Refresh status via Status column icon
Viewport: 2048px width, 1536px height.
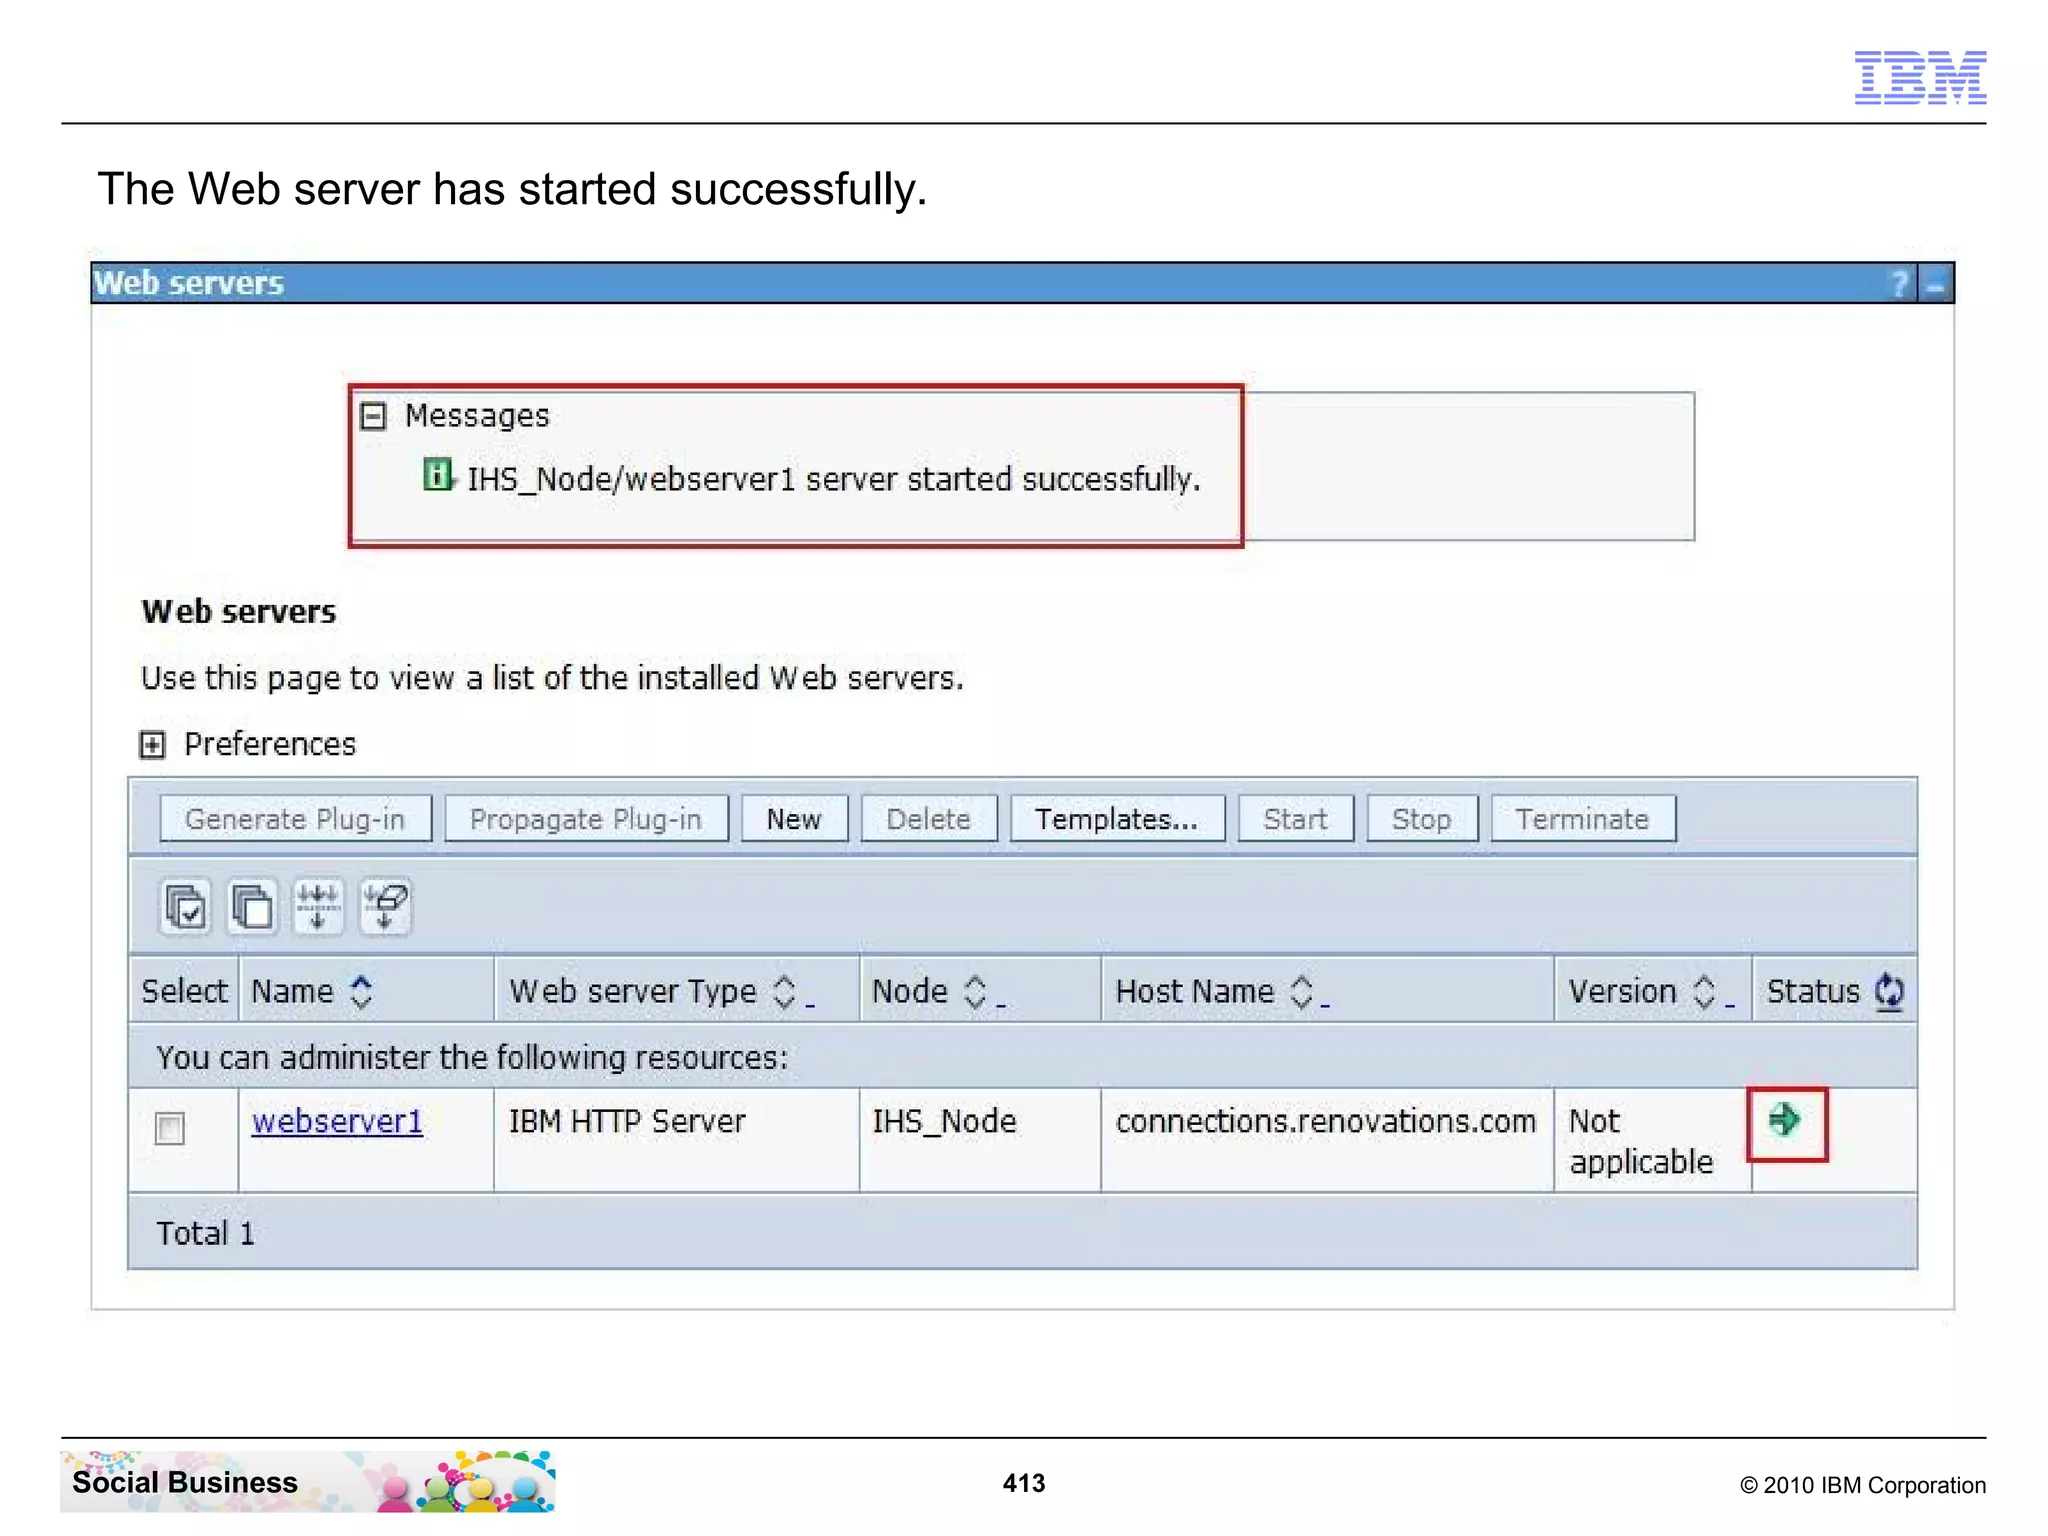point(1889,991)
